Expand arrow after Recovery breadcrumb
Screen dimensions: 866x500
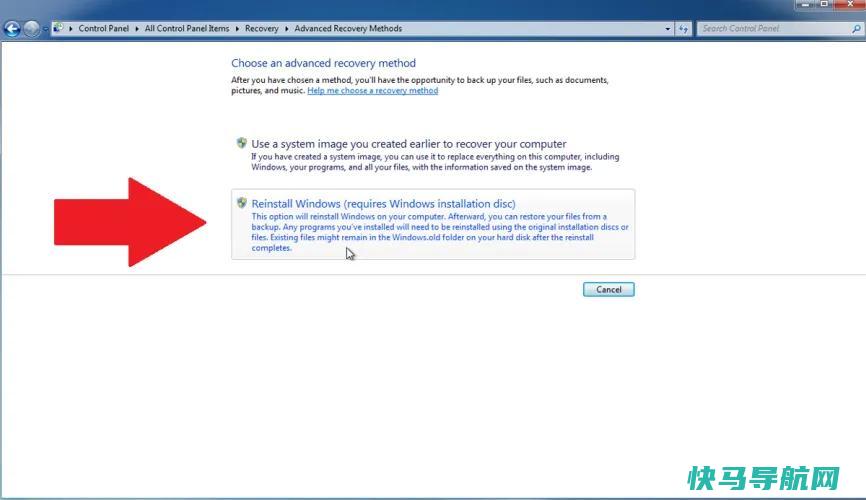pos(287,29)
